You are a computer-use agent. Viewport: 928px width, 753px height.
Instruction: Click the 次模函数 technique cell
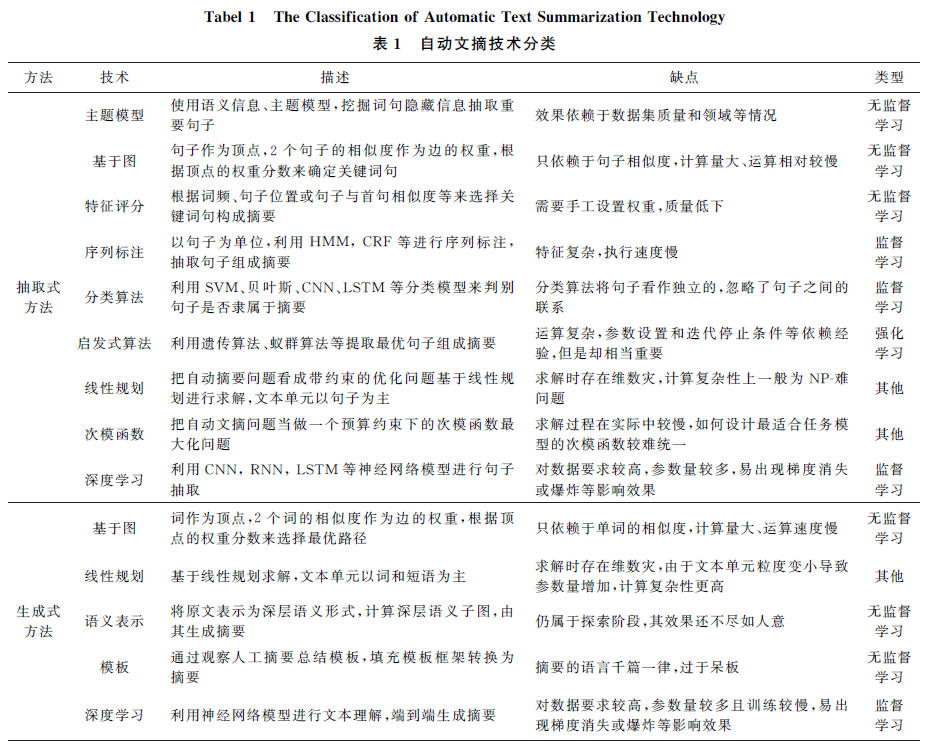(114, 435)
